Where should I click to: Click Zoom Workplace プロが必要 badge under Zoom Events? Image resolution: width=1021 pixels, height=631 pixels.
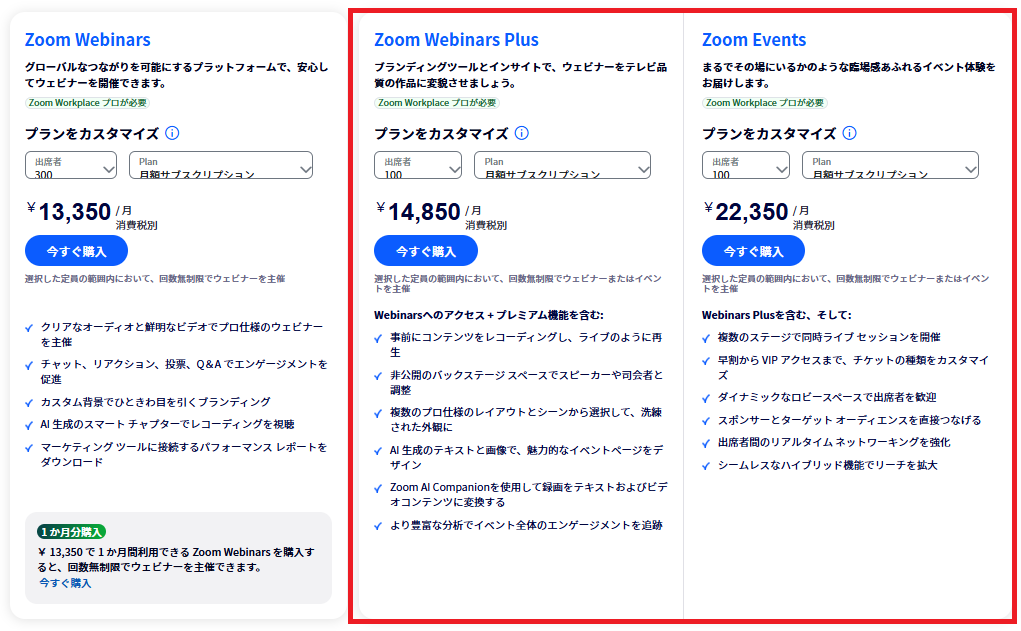765,102
